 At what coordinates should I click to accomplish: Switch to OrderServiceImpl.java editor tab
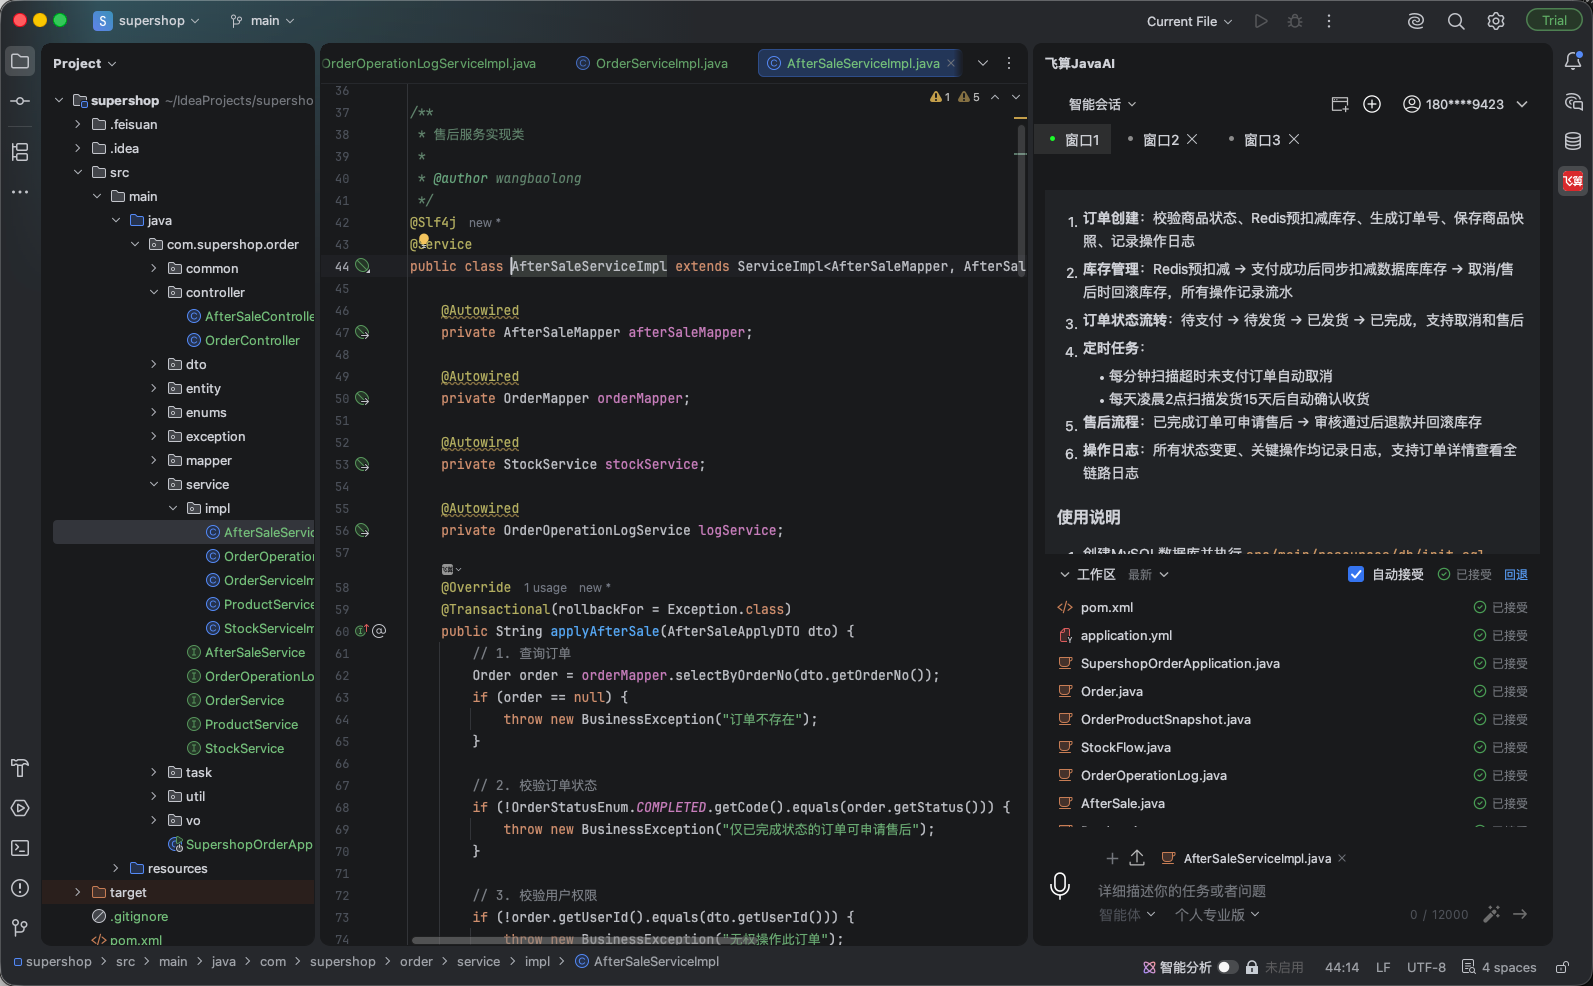pyautogui.click(x=652, y=63)
